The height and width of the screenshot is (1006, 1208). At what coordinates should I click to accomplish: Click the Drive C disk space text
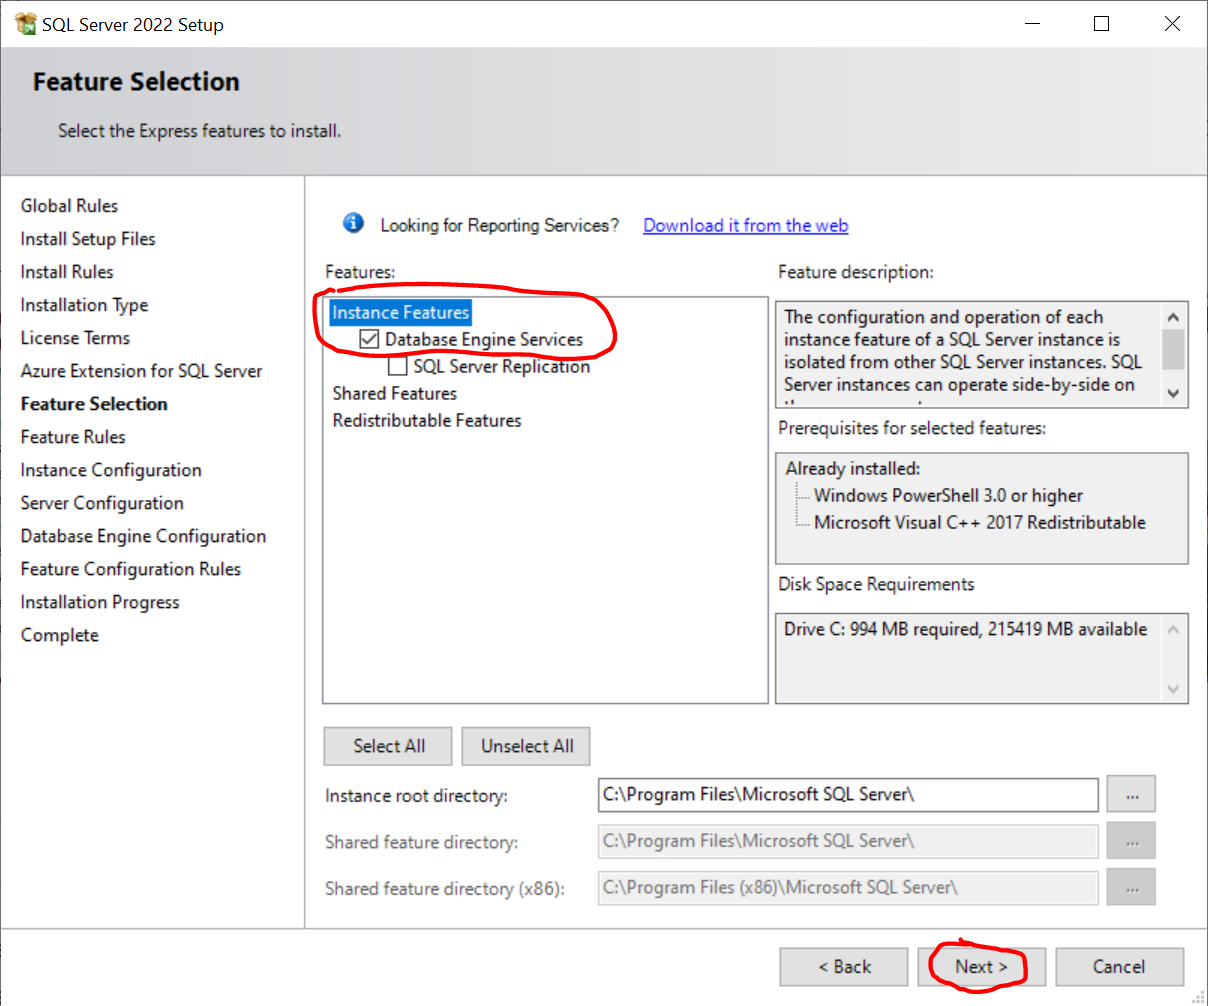966,630
